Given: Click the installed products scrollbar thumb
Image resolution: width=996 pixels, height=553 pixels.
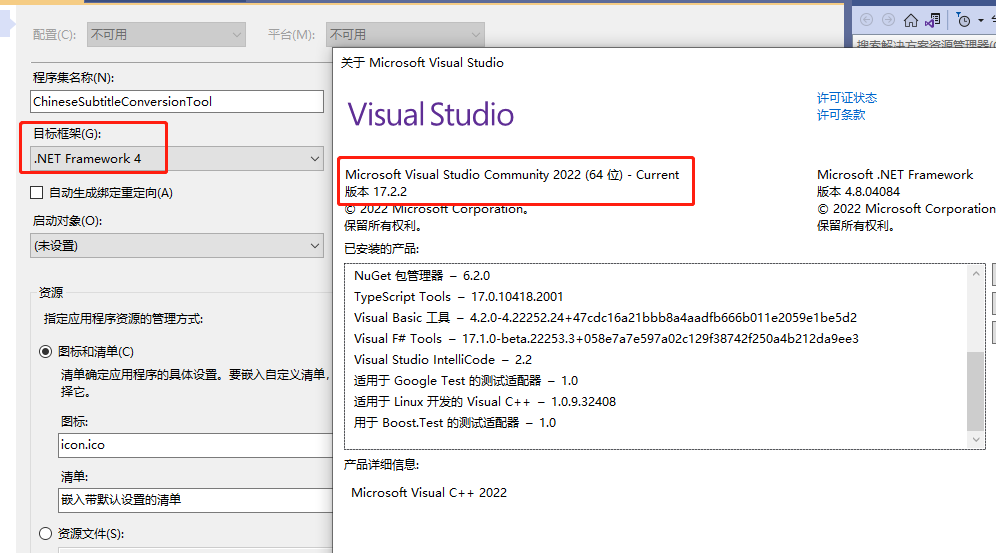Looking at the screenshot, I should point(976,390).
